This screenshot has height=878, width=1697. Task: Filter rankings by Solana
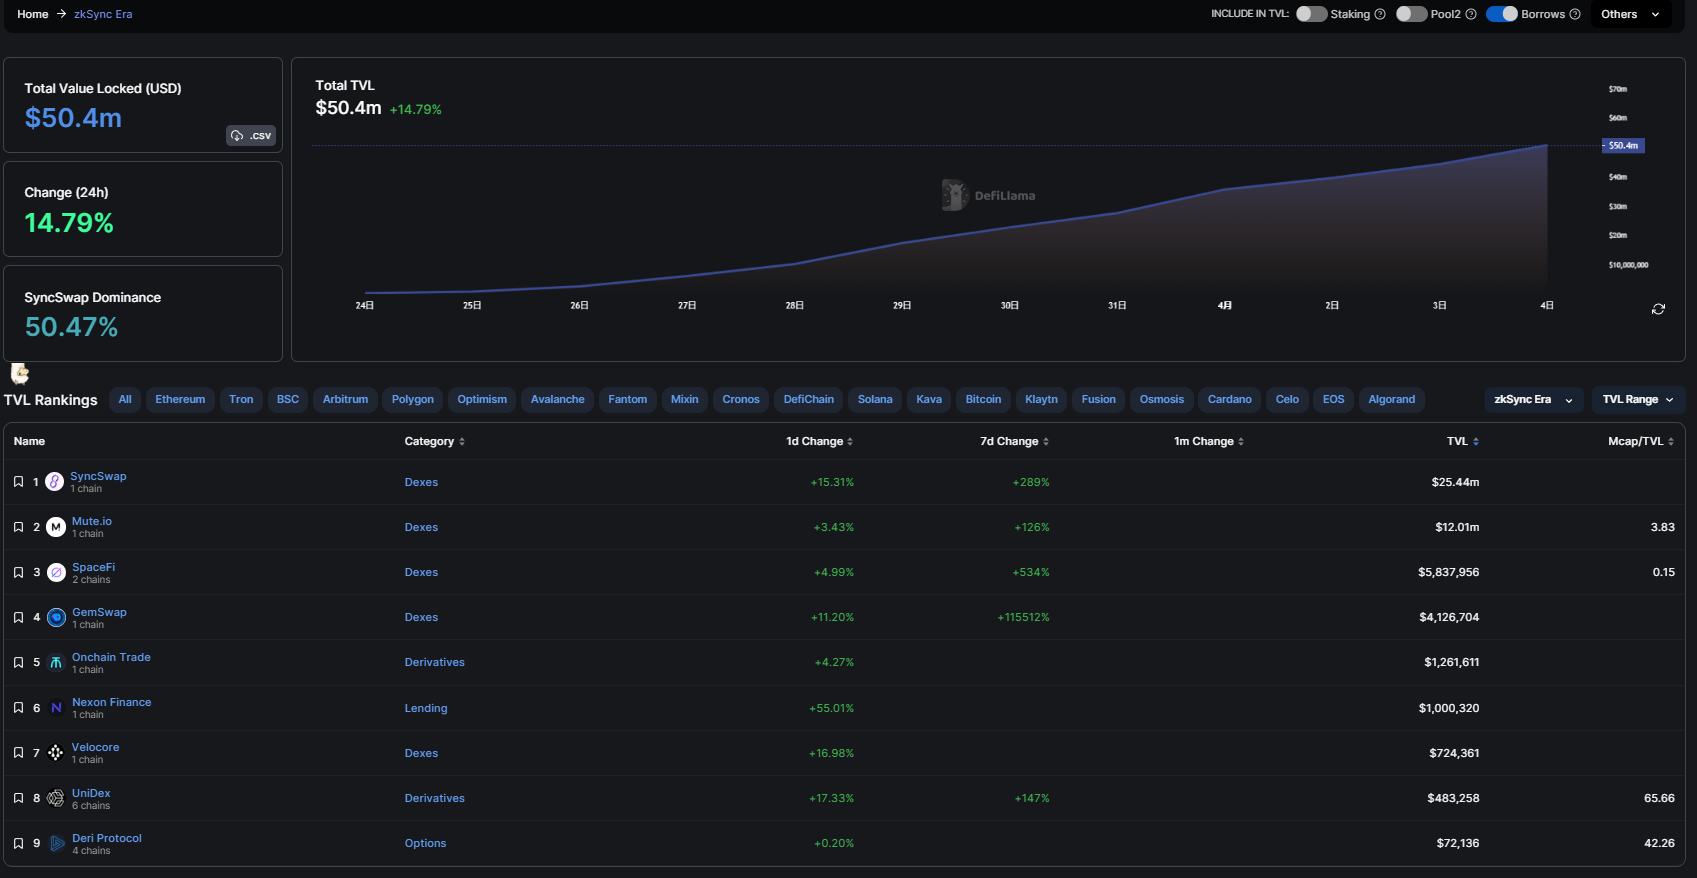click(x=875, y=400)
